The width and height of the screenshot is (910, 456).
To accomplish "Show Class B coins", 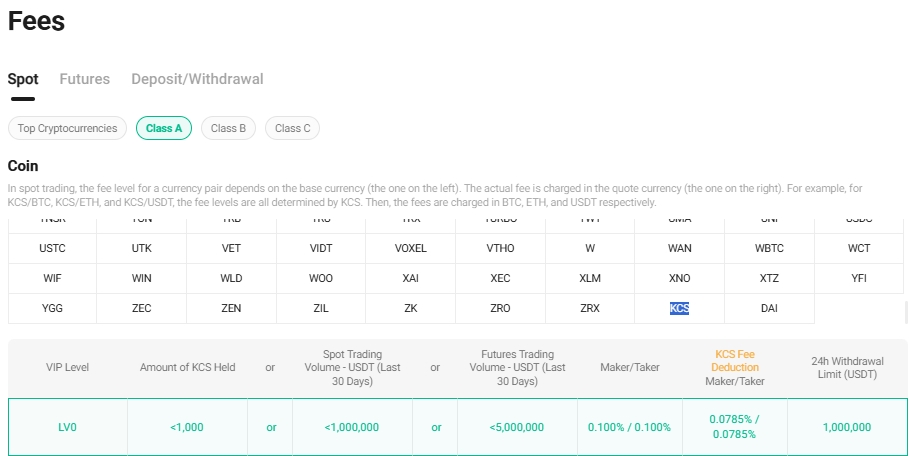I will pyautogui.click(x=228, y=128).
